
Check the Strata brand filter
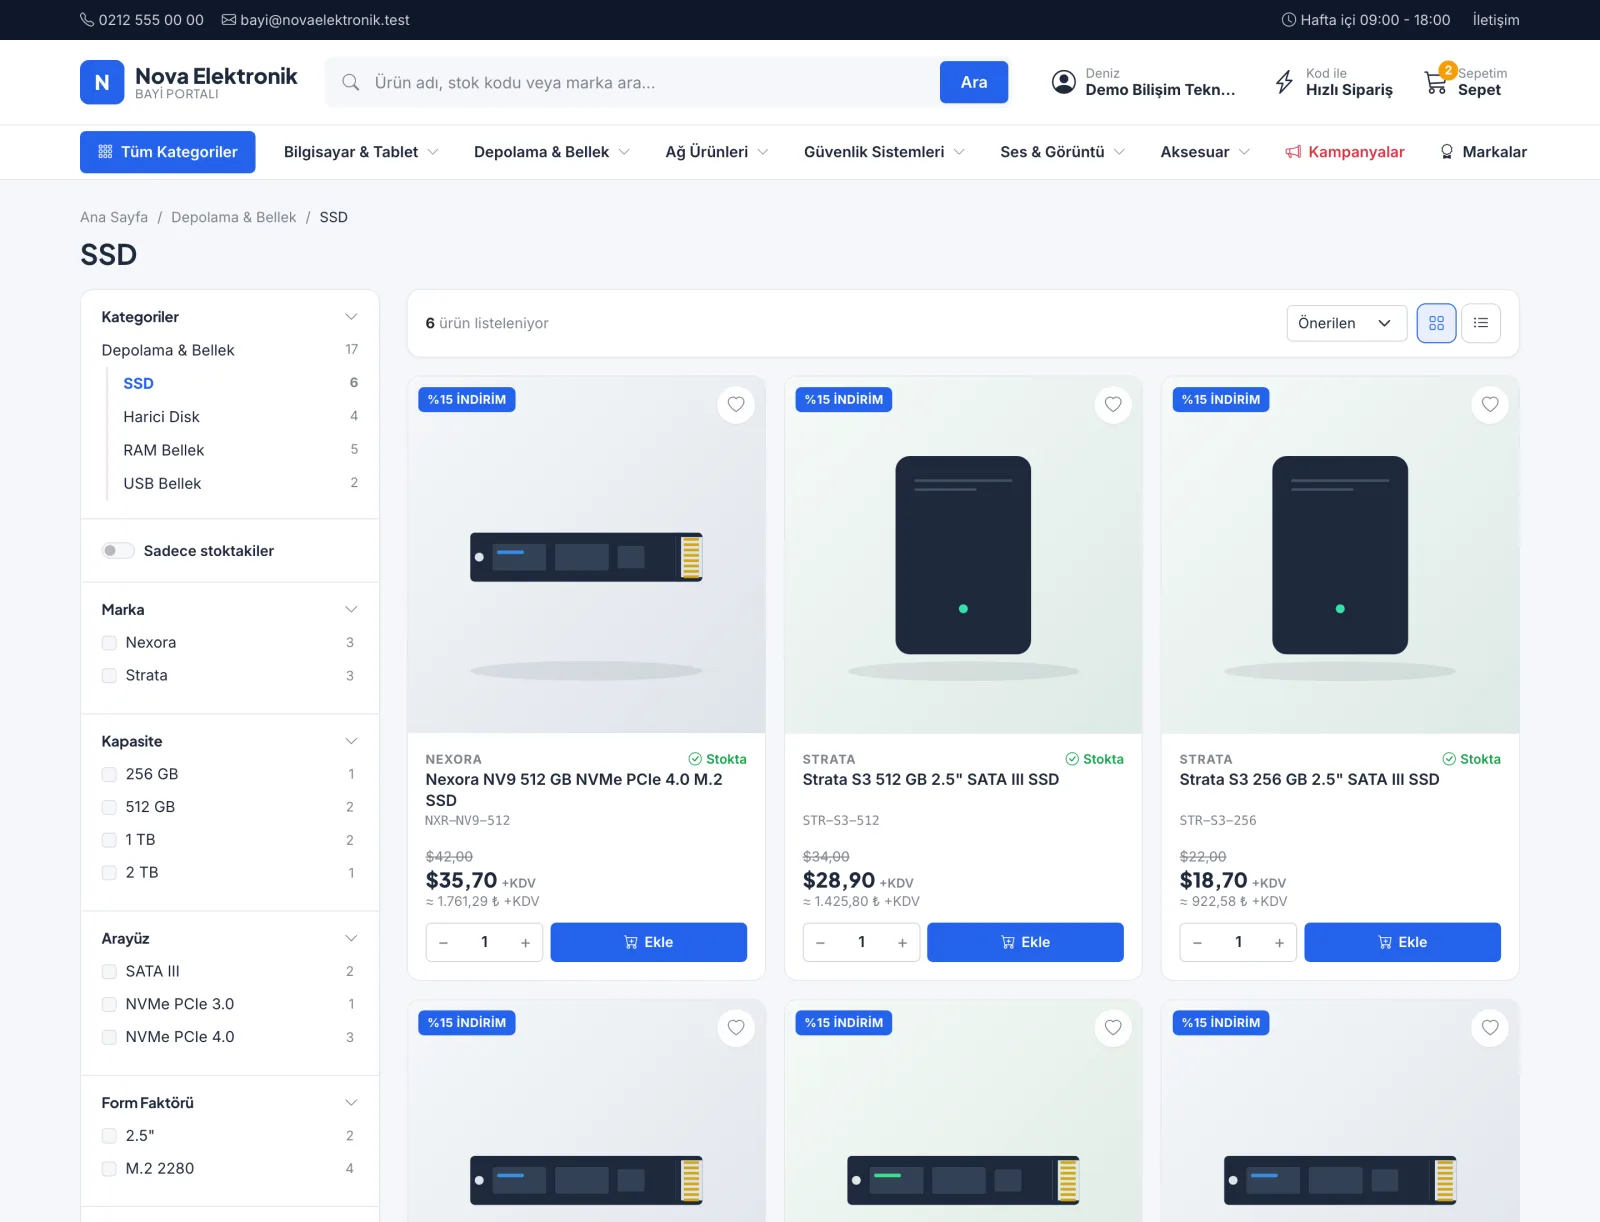point(109,676)
